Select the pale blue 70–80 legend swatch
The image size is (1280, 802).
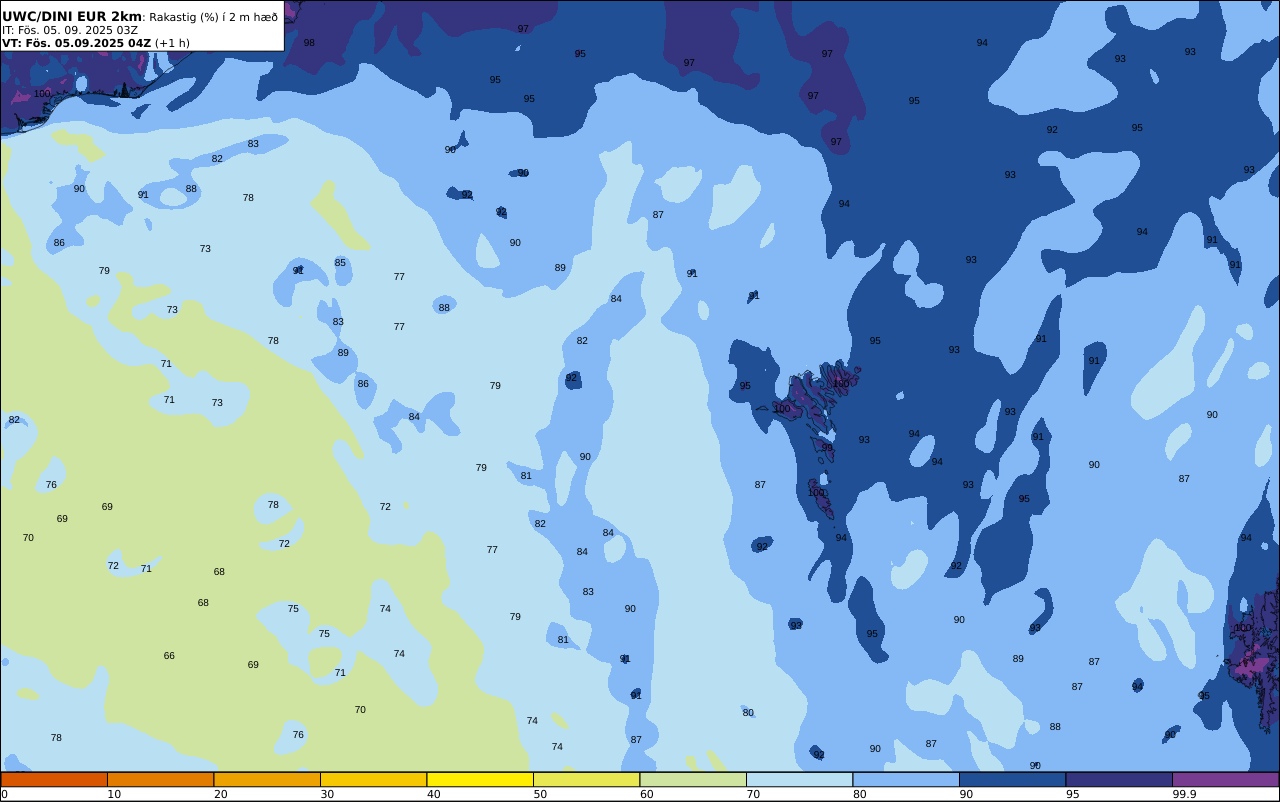pyautogui.click(x=799, y=779)
